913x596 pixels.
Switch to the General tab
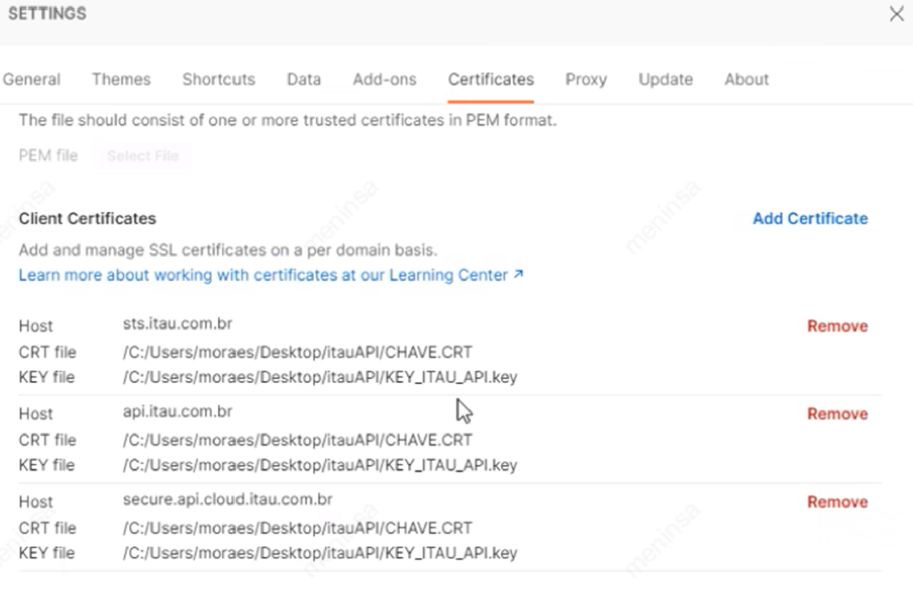pyautogui.click(x=32, y=79)
